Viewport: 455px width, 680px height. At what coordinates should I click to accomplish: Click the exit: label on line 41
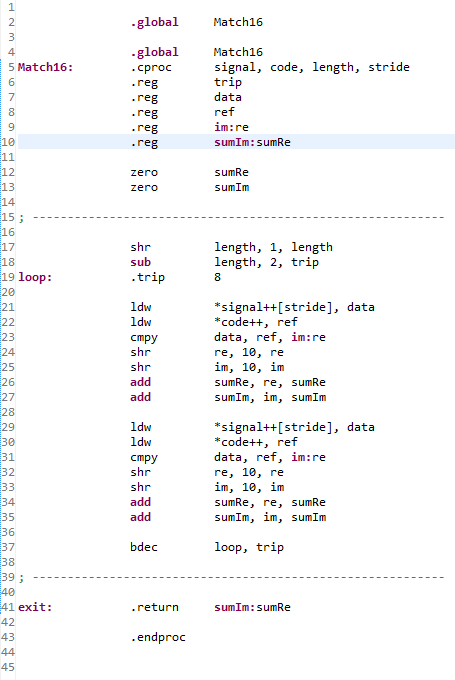click(35, 607)
